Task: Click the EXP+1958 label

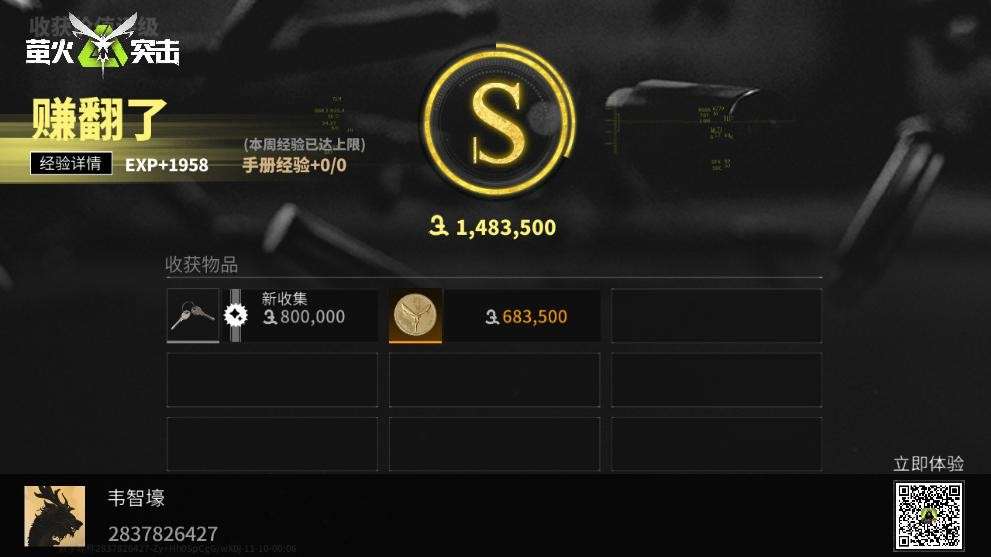Action: pyautogui.click(x=167, y=165)
